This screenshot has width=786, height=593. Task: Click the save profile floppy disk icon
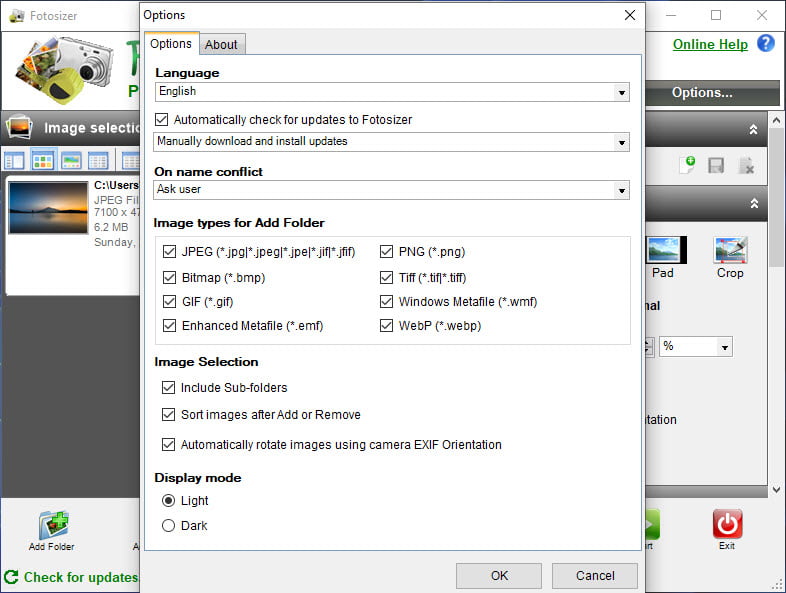[716, 165]
